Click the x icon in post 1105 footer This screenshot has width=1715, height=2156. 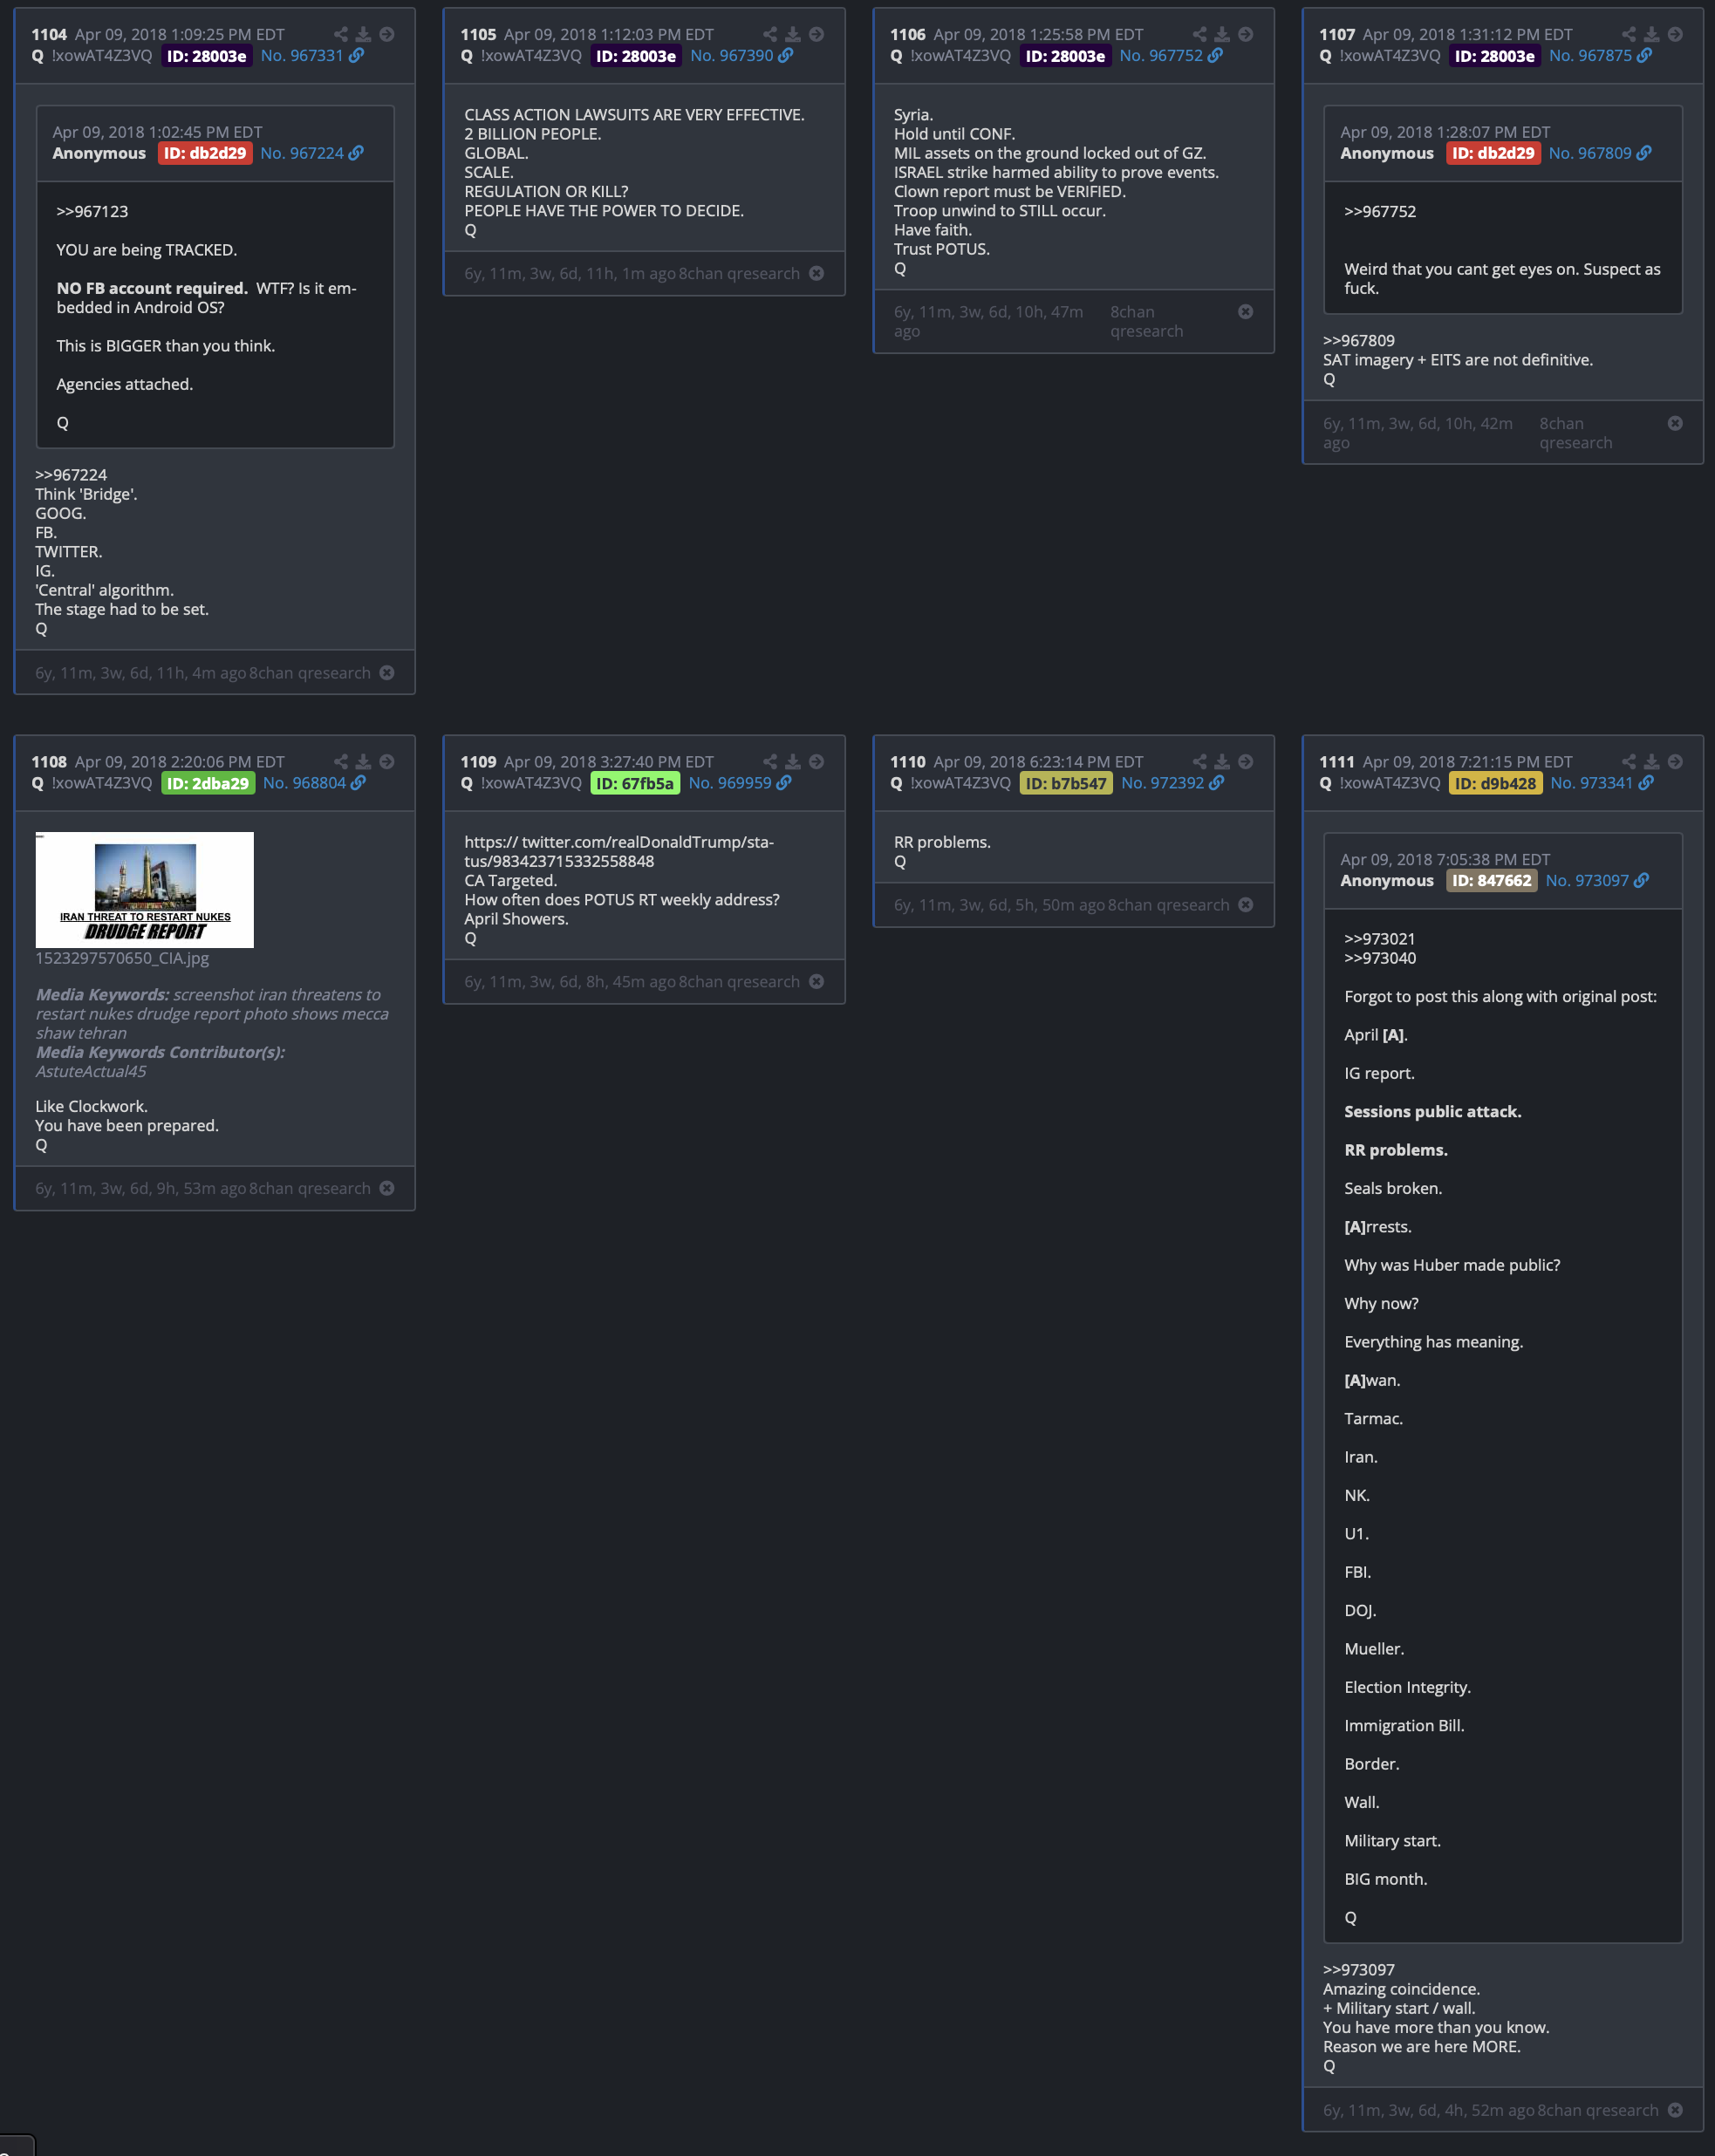(x=817, y=273)
